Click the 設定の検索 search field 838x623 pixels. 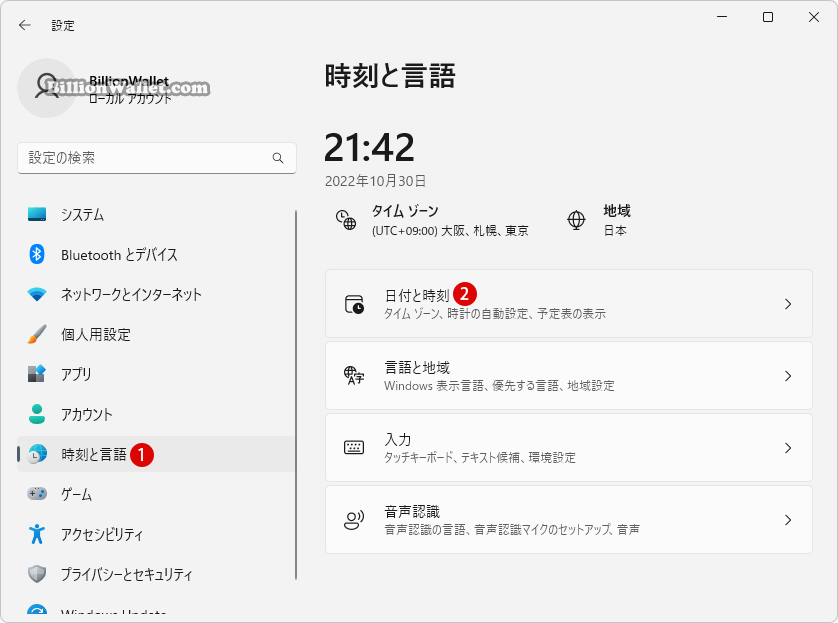click(157, 158)
